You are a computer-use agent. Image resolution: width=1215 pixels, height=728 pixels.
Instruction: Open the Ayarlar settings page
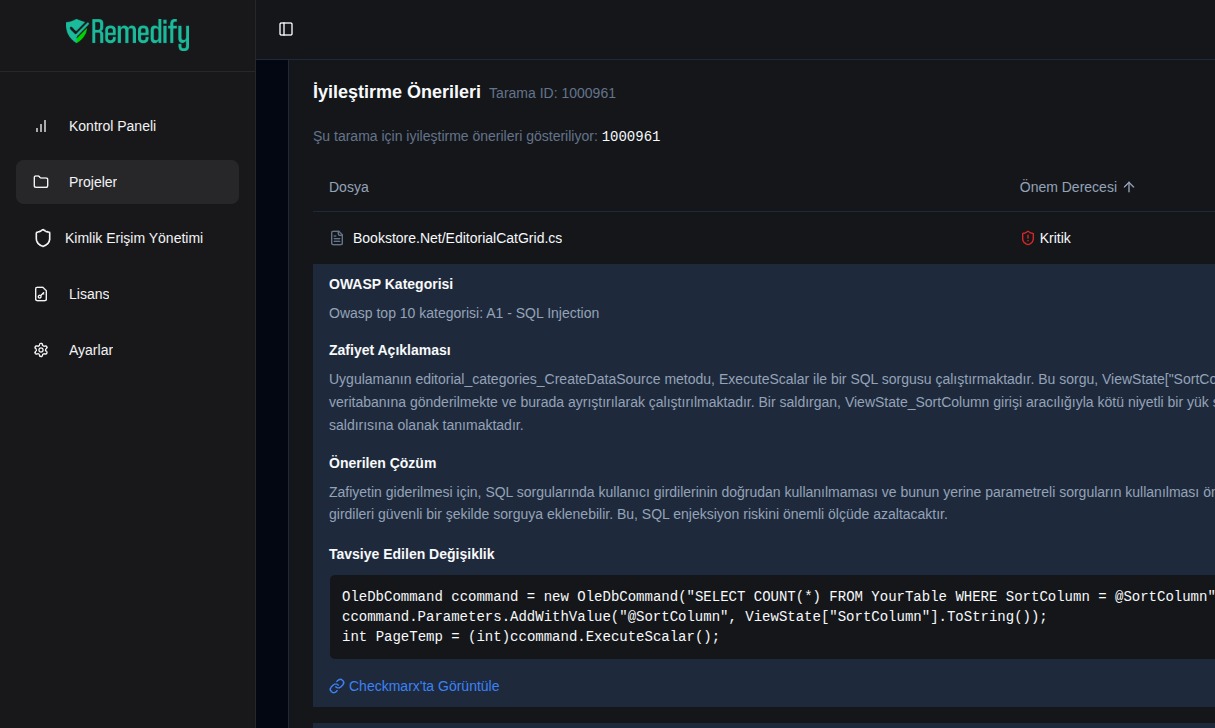91,350
